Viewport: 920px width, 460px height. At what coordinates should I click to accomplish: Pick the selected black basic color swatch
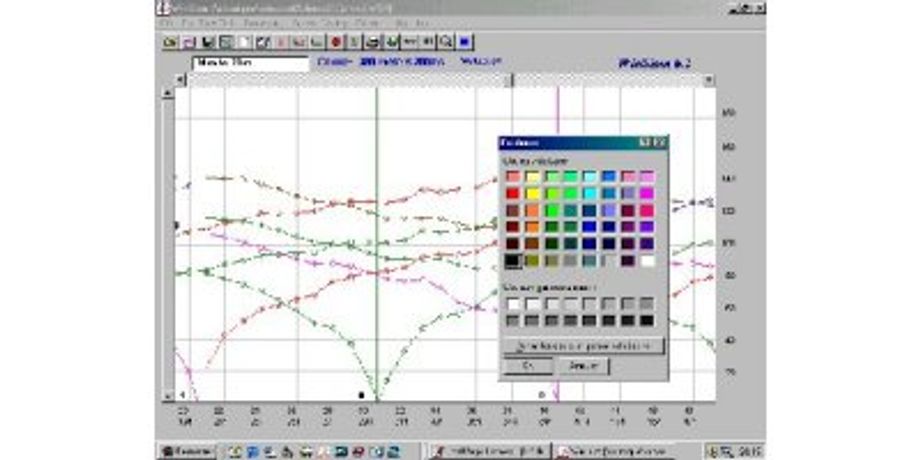coord(513,261)
